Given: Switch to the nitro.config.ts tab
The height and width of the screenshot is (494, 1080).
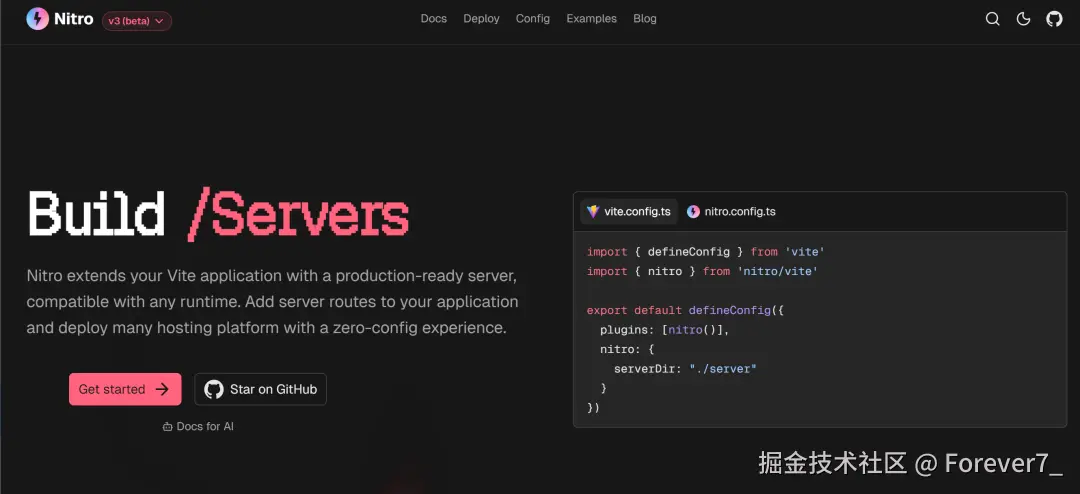Looking at the screenshot, I should pyautogui.click(x=731, y=212).
